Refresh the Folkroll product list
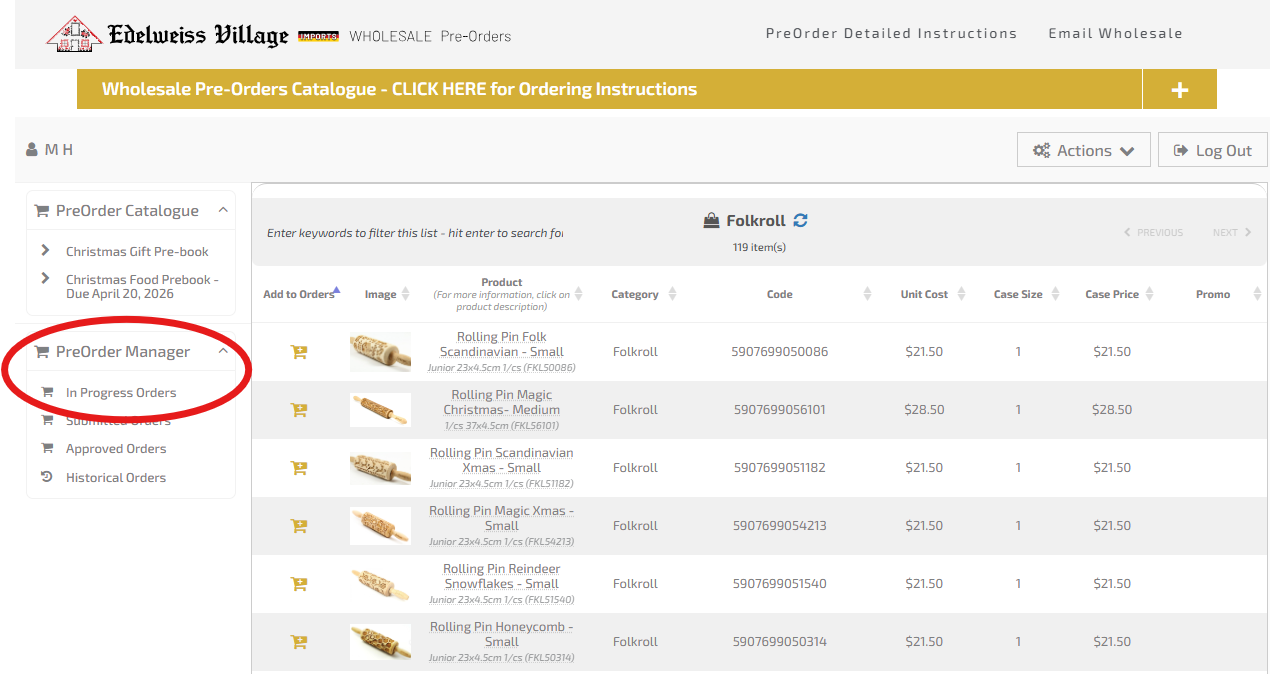This screenshot has width=1270, height=674. [x=800, y=221]
